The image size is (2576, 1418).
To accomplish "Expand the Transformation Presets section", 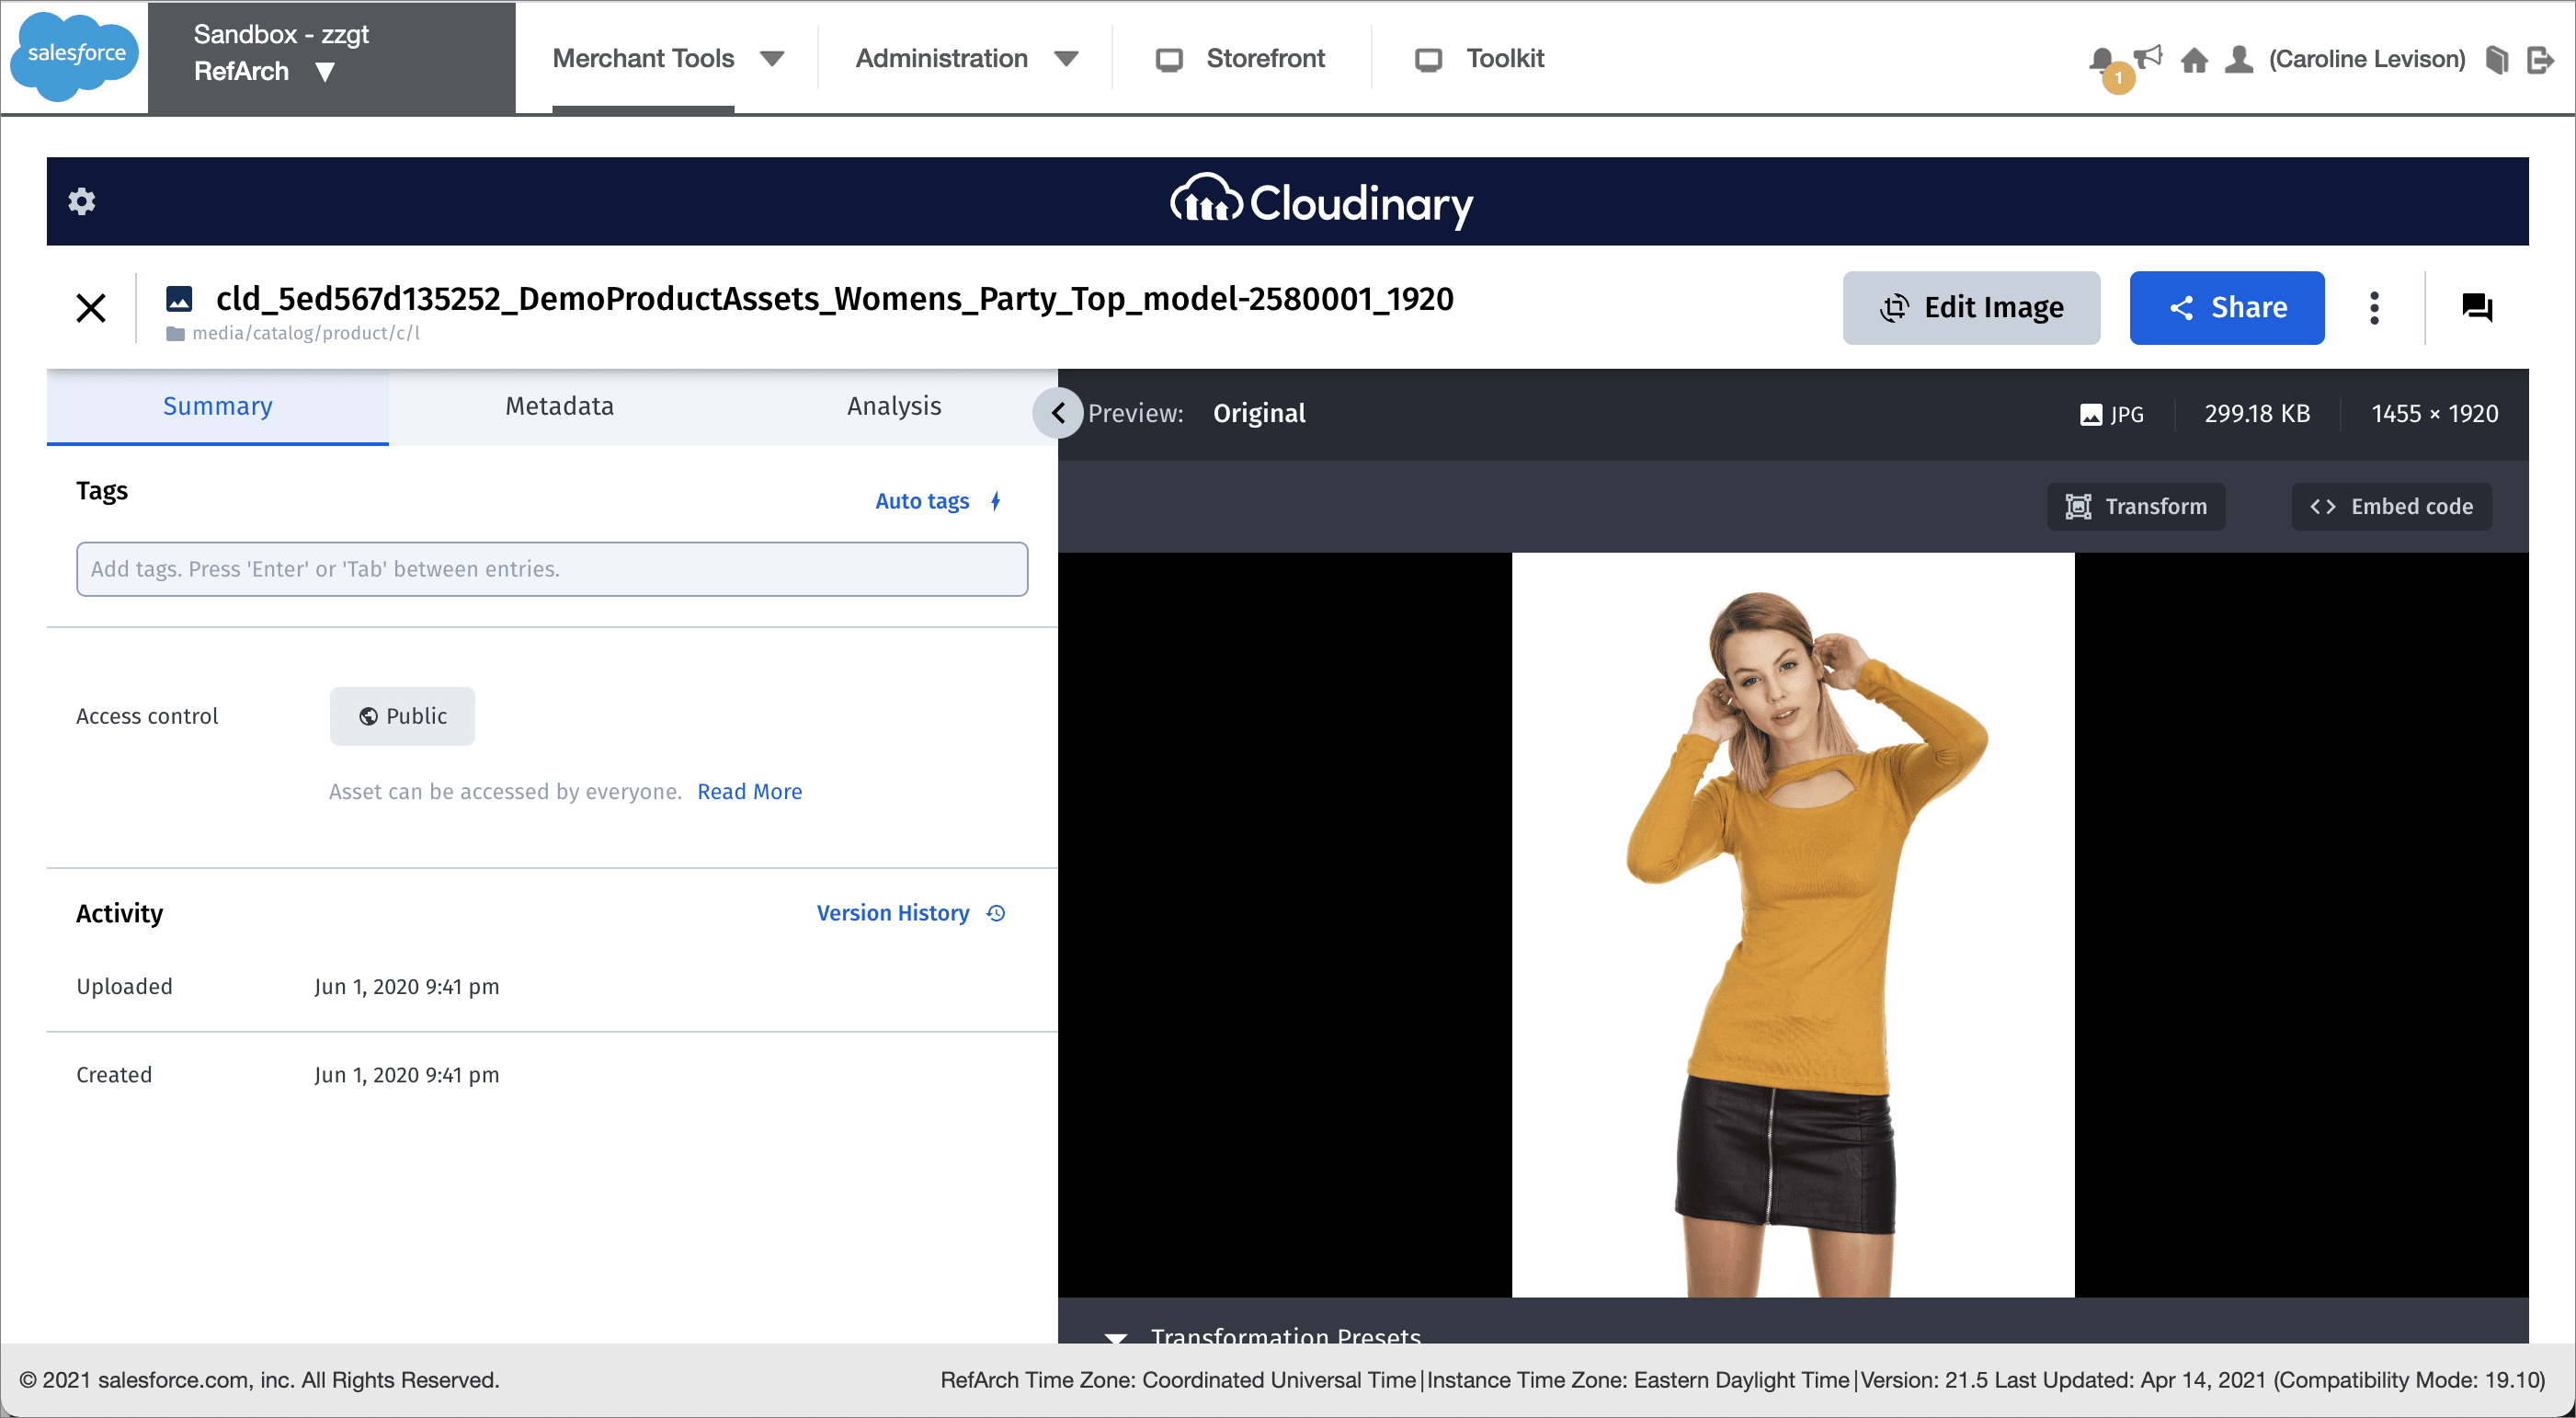I will [1116, 1340].
